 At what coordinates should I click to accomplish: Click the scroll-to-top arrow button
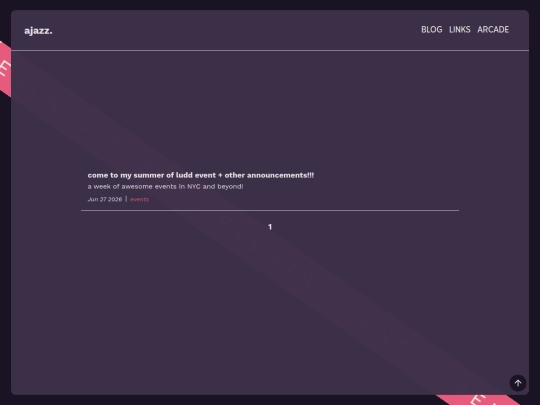(x=518, y=383)
